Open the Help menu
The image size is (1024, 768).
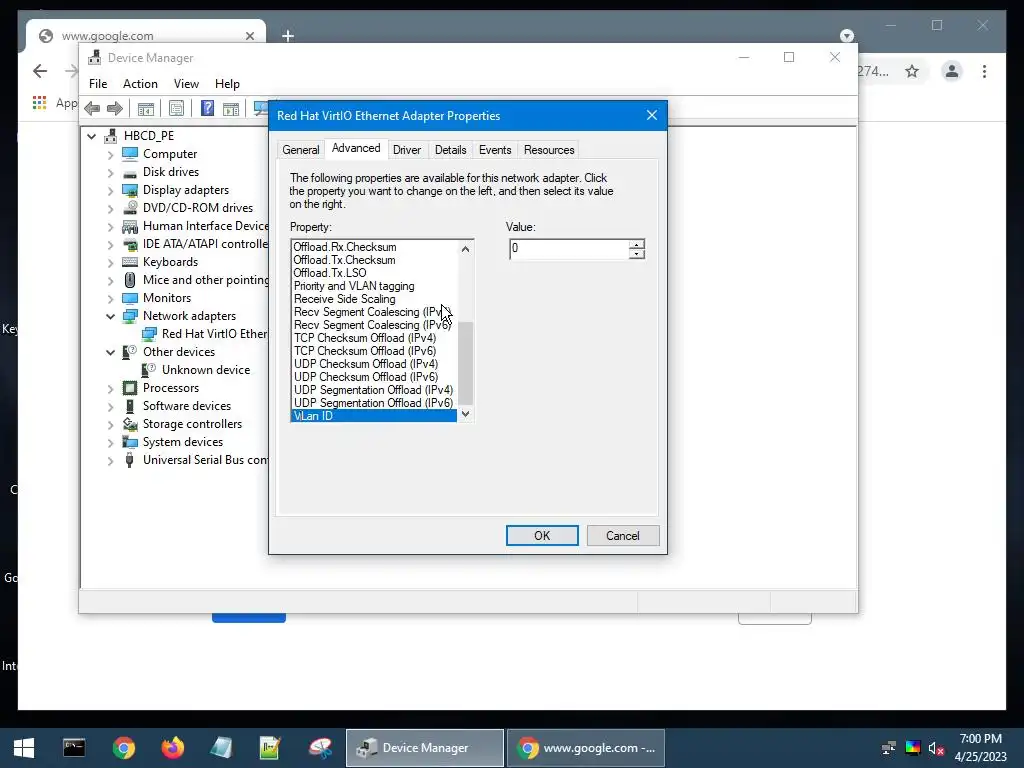point(227,84)
